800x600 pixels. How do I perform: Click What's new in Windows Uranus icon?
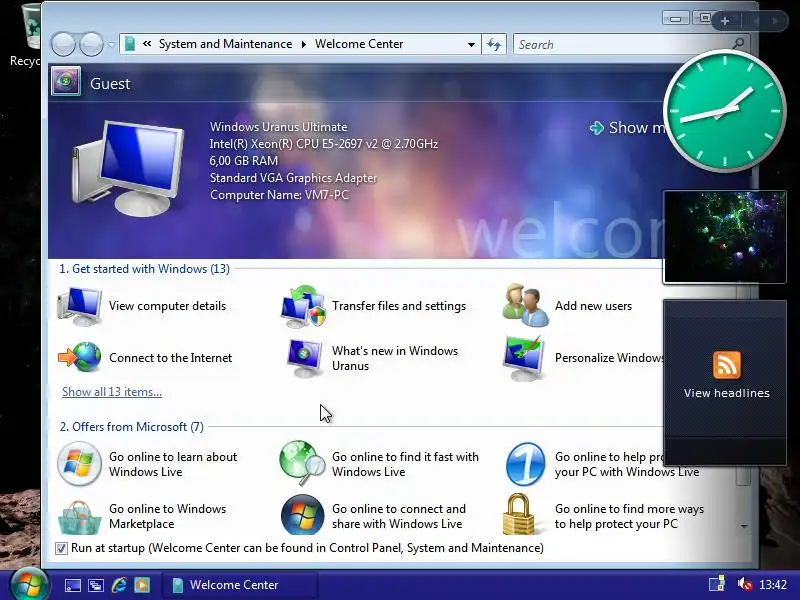point(305,358)
